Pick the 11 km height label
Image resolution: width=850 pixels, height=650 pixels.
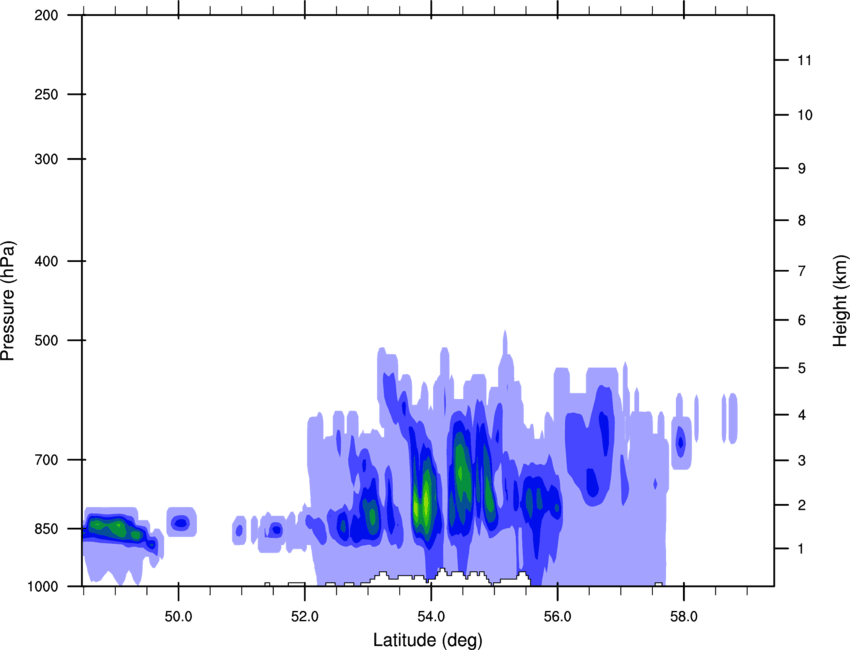pyautogui.click(x=804, y=60)
